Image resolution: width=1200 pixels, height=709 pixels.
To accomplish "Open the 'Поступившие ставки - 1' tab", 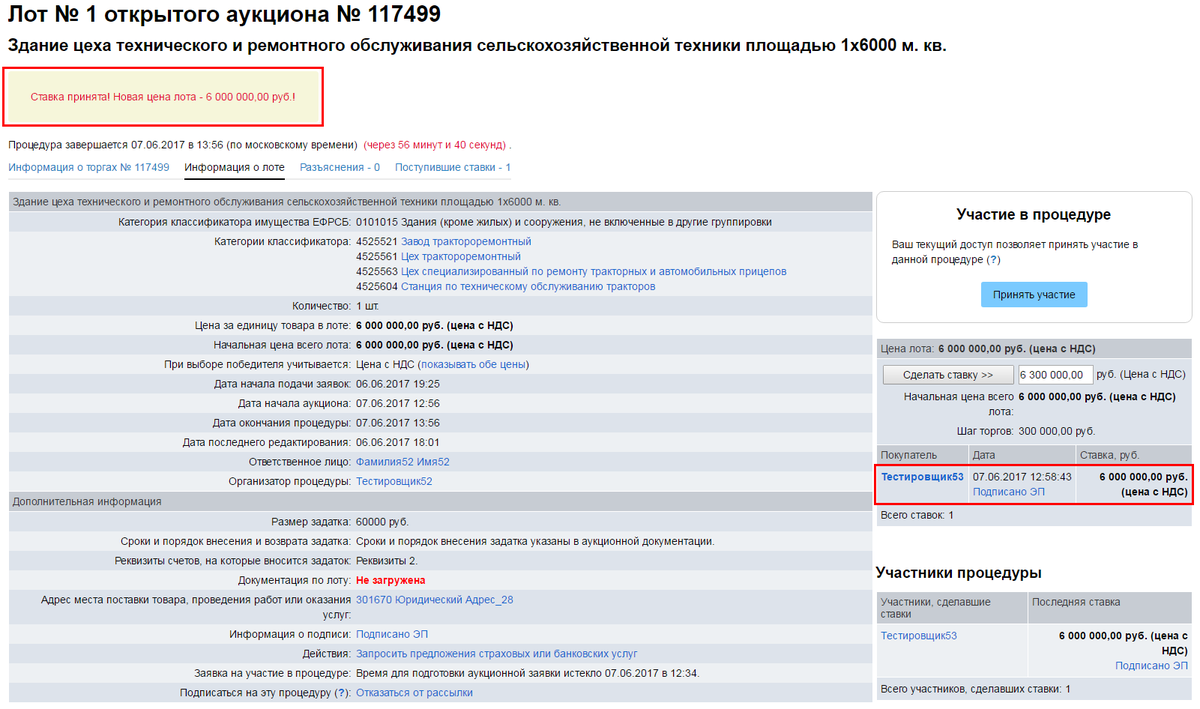I will tap(453, 167).
